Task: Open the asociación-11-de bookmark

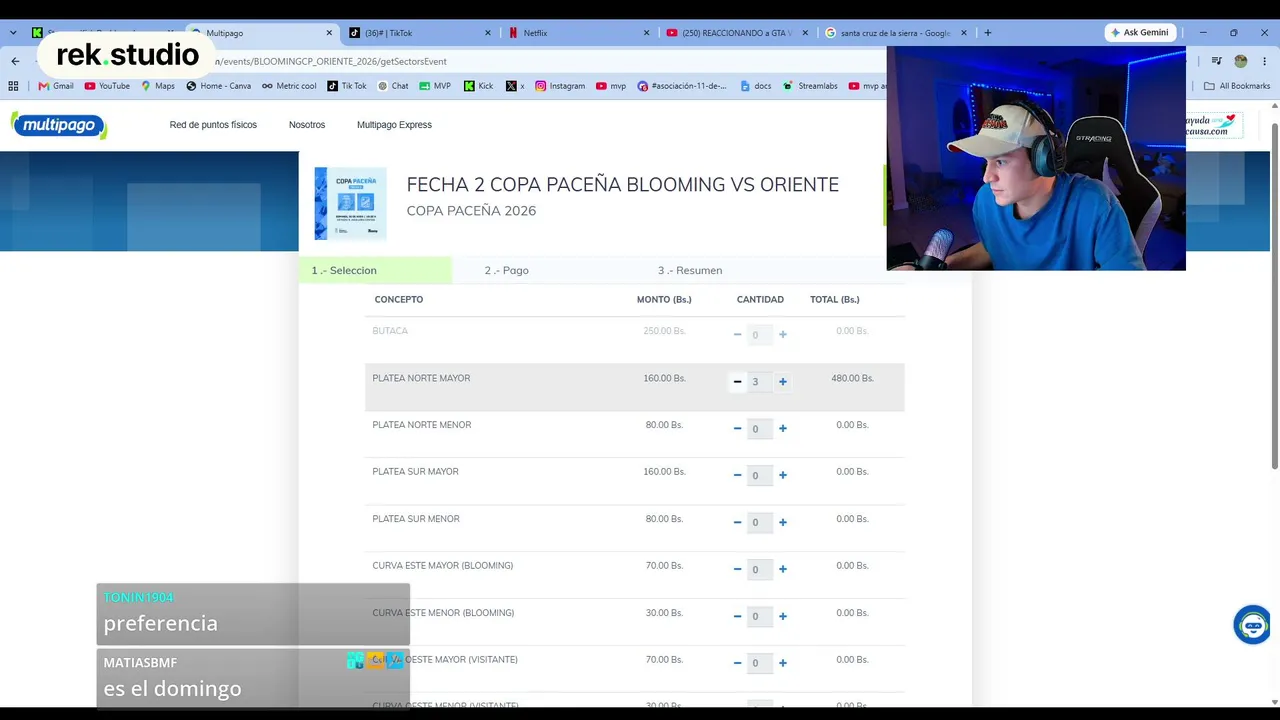Action: pos(681,86)
